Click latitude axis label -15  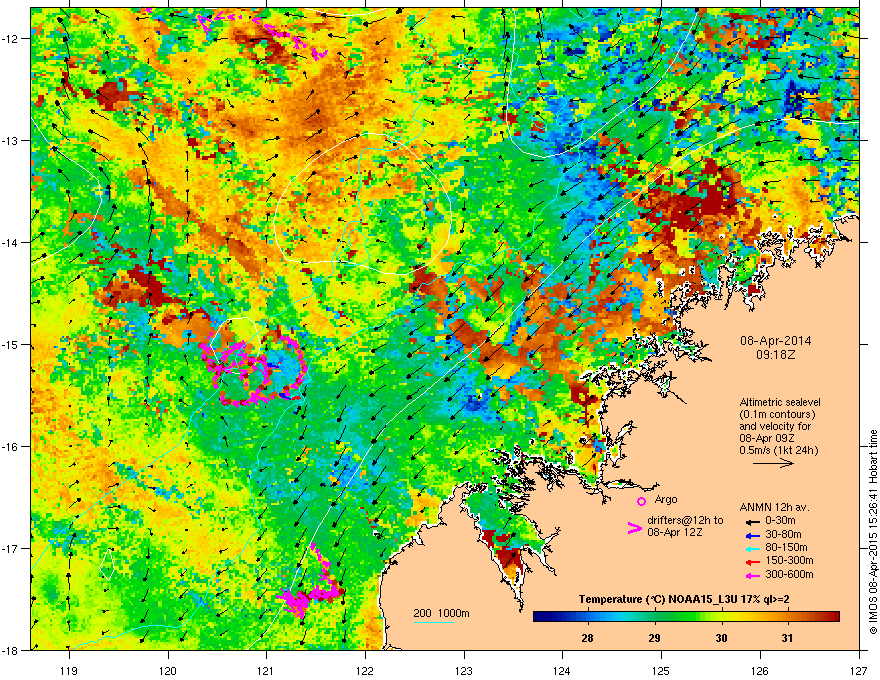pyautogui.click(x=11, y=344)
